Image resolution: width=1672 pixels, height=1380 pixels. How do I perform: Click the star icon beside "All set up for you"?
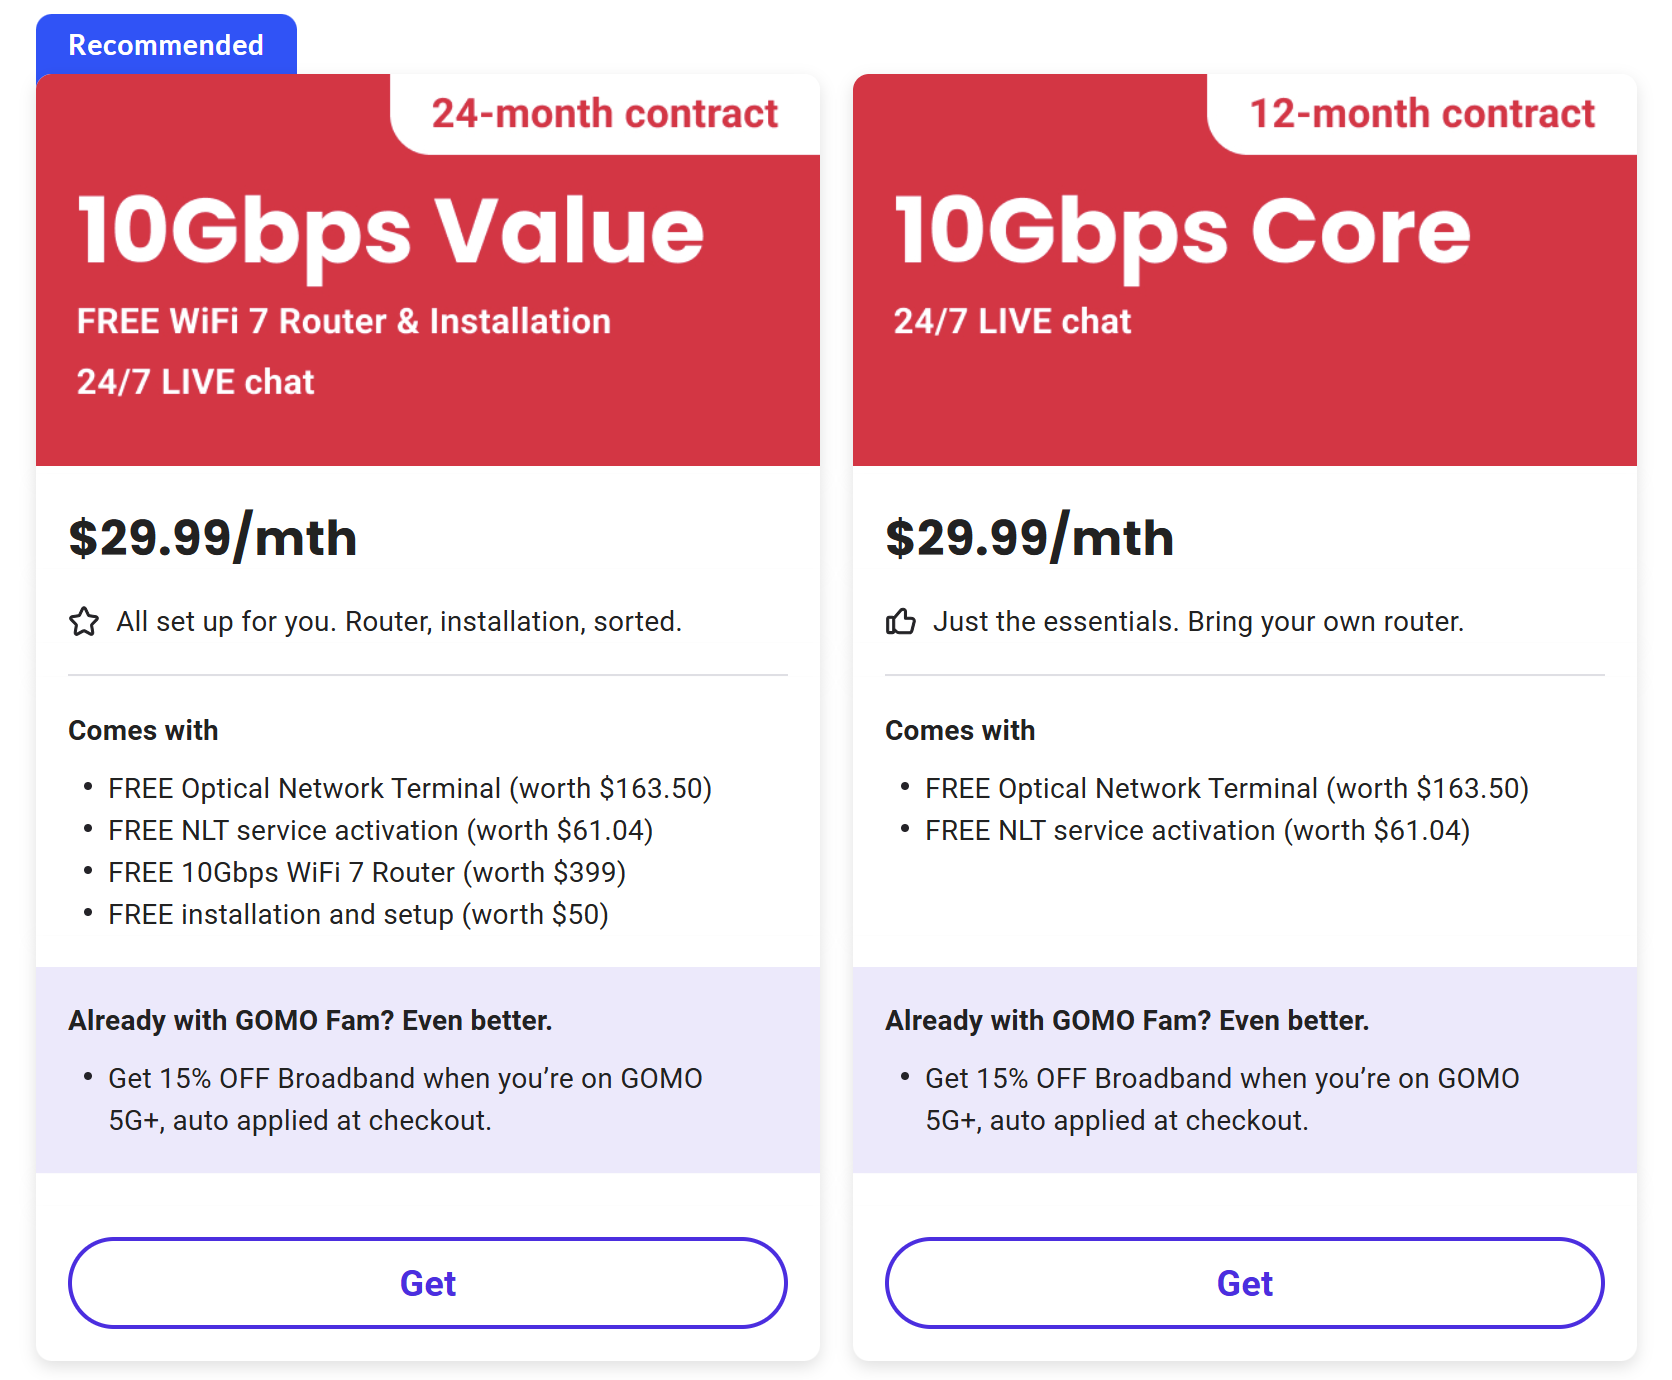point(84,622)
